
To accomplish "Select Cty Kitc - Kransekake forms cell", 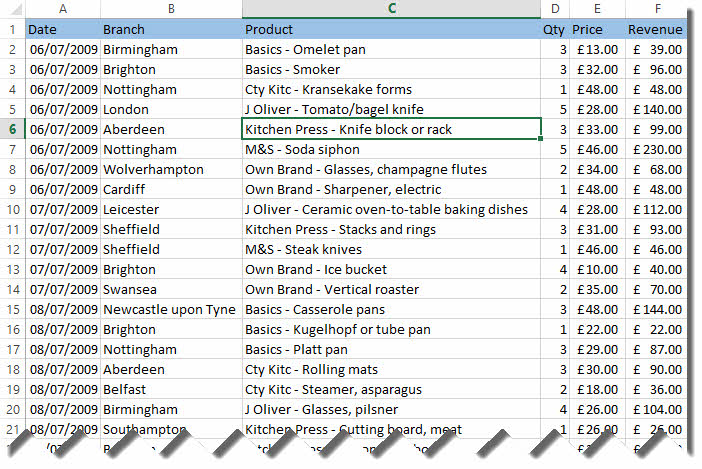I will tap(391, 90).
